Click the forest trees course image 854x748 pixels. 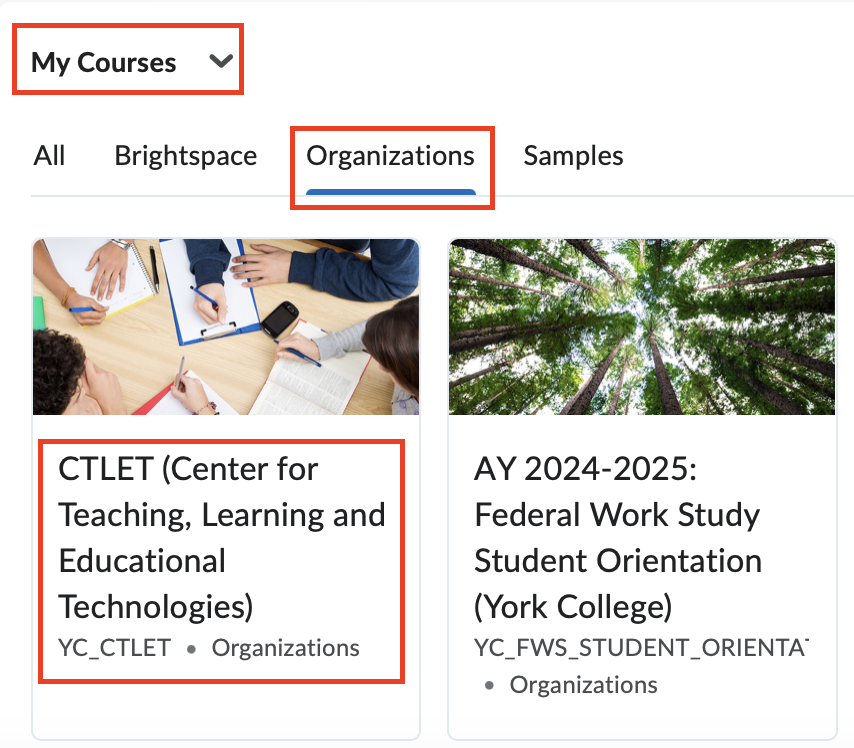pyautogui.click(x=641, y=326)
